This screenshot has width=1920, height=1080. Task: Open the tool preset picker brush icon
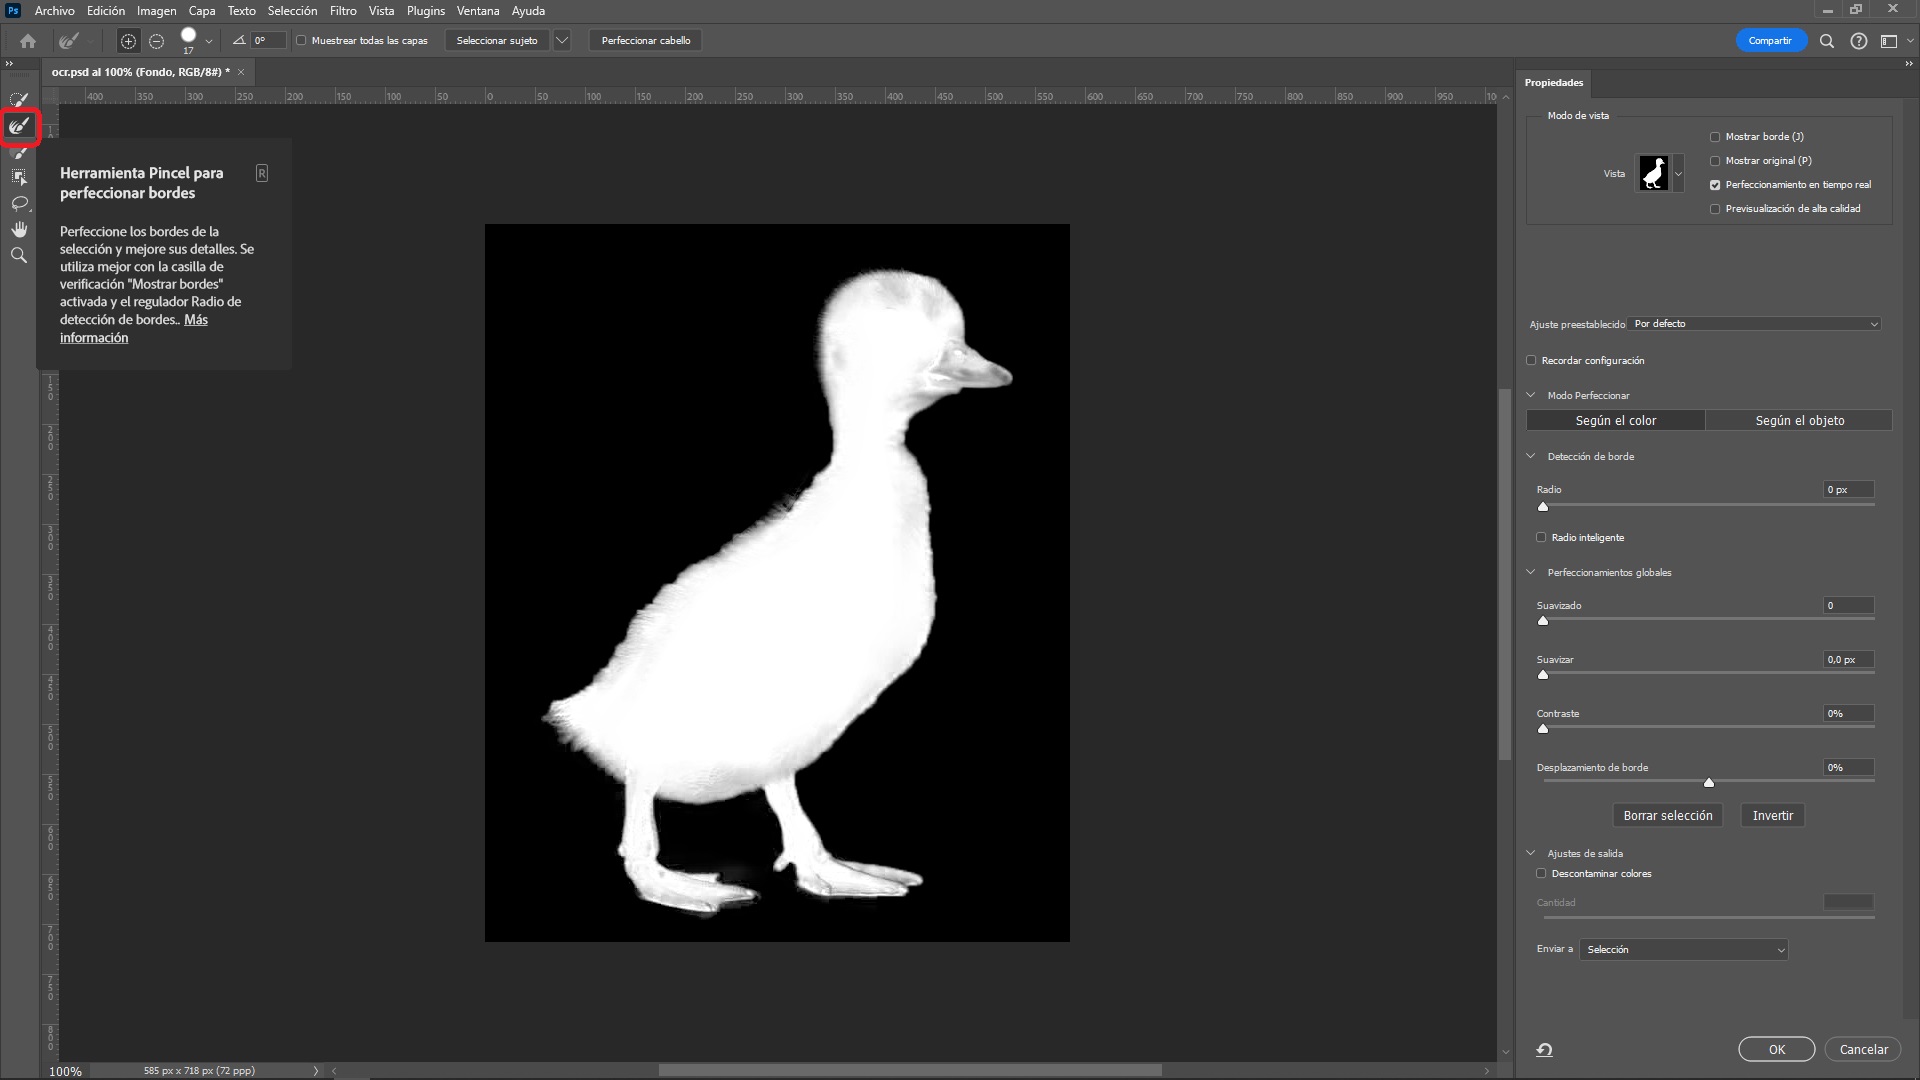click(68, 41)
